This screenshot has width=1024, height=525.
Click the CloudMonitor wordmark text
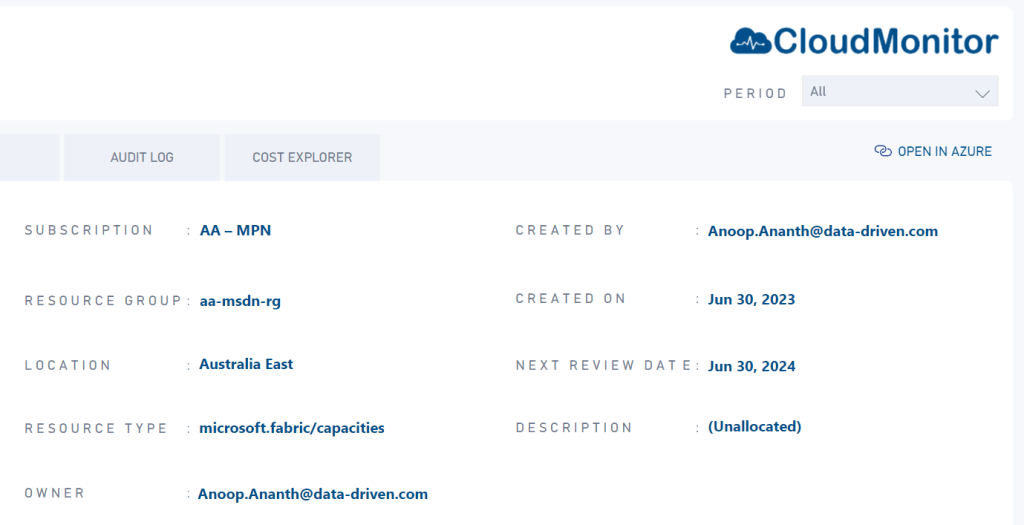coord(886,41)
